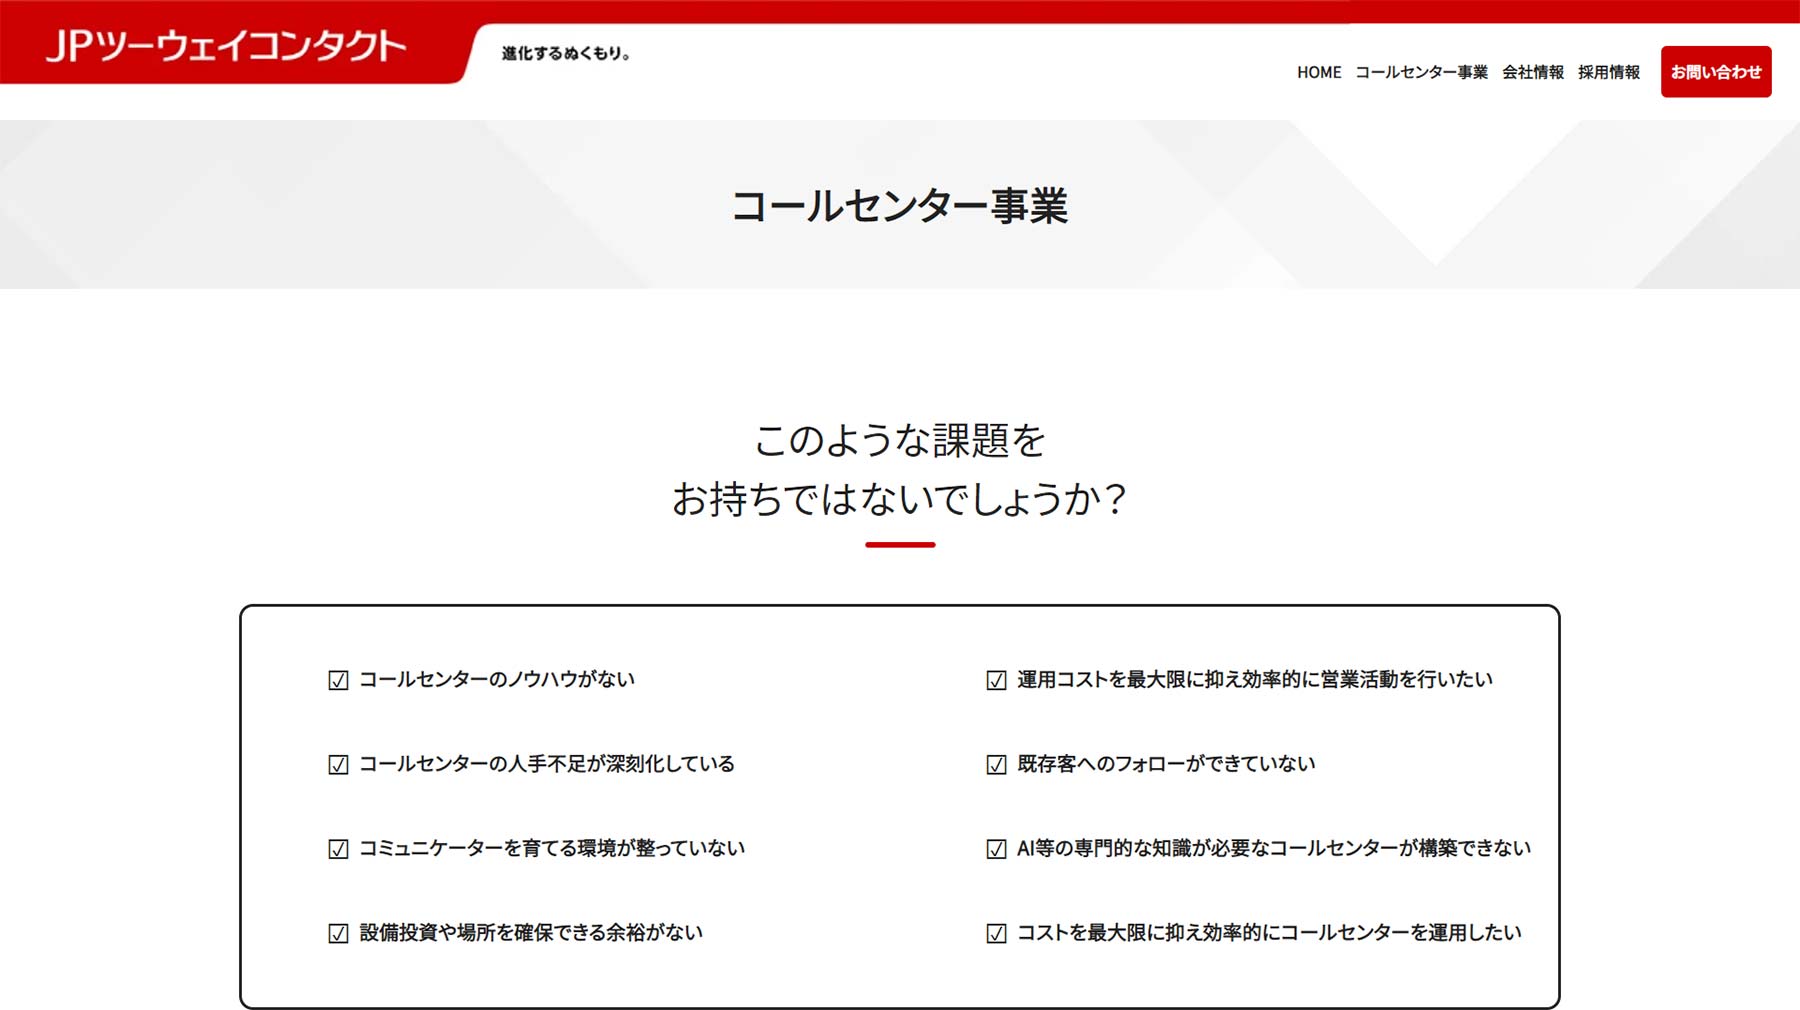This screenshot has width=1800, height=1010.
Task: Checkmark icon beside AI等の専門的な知識 item
Action: [996, 849]
